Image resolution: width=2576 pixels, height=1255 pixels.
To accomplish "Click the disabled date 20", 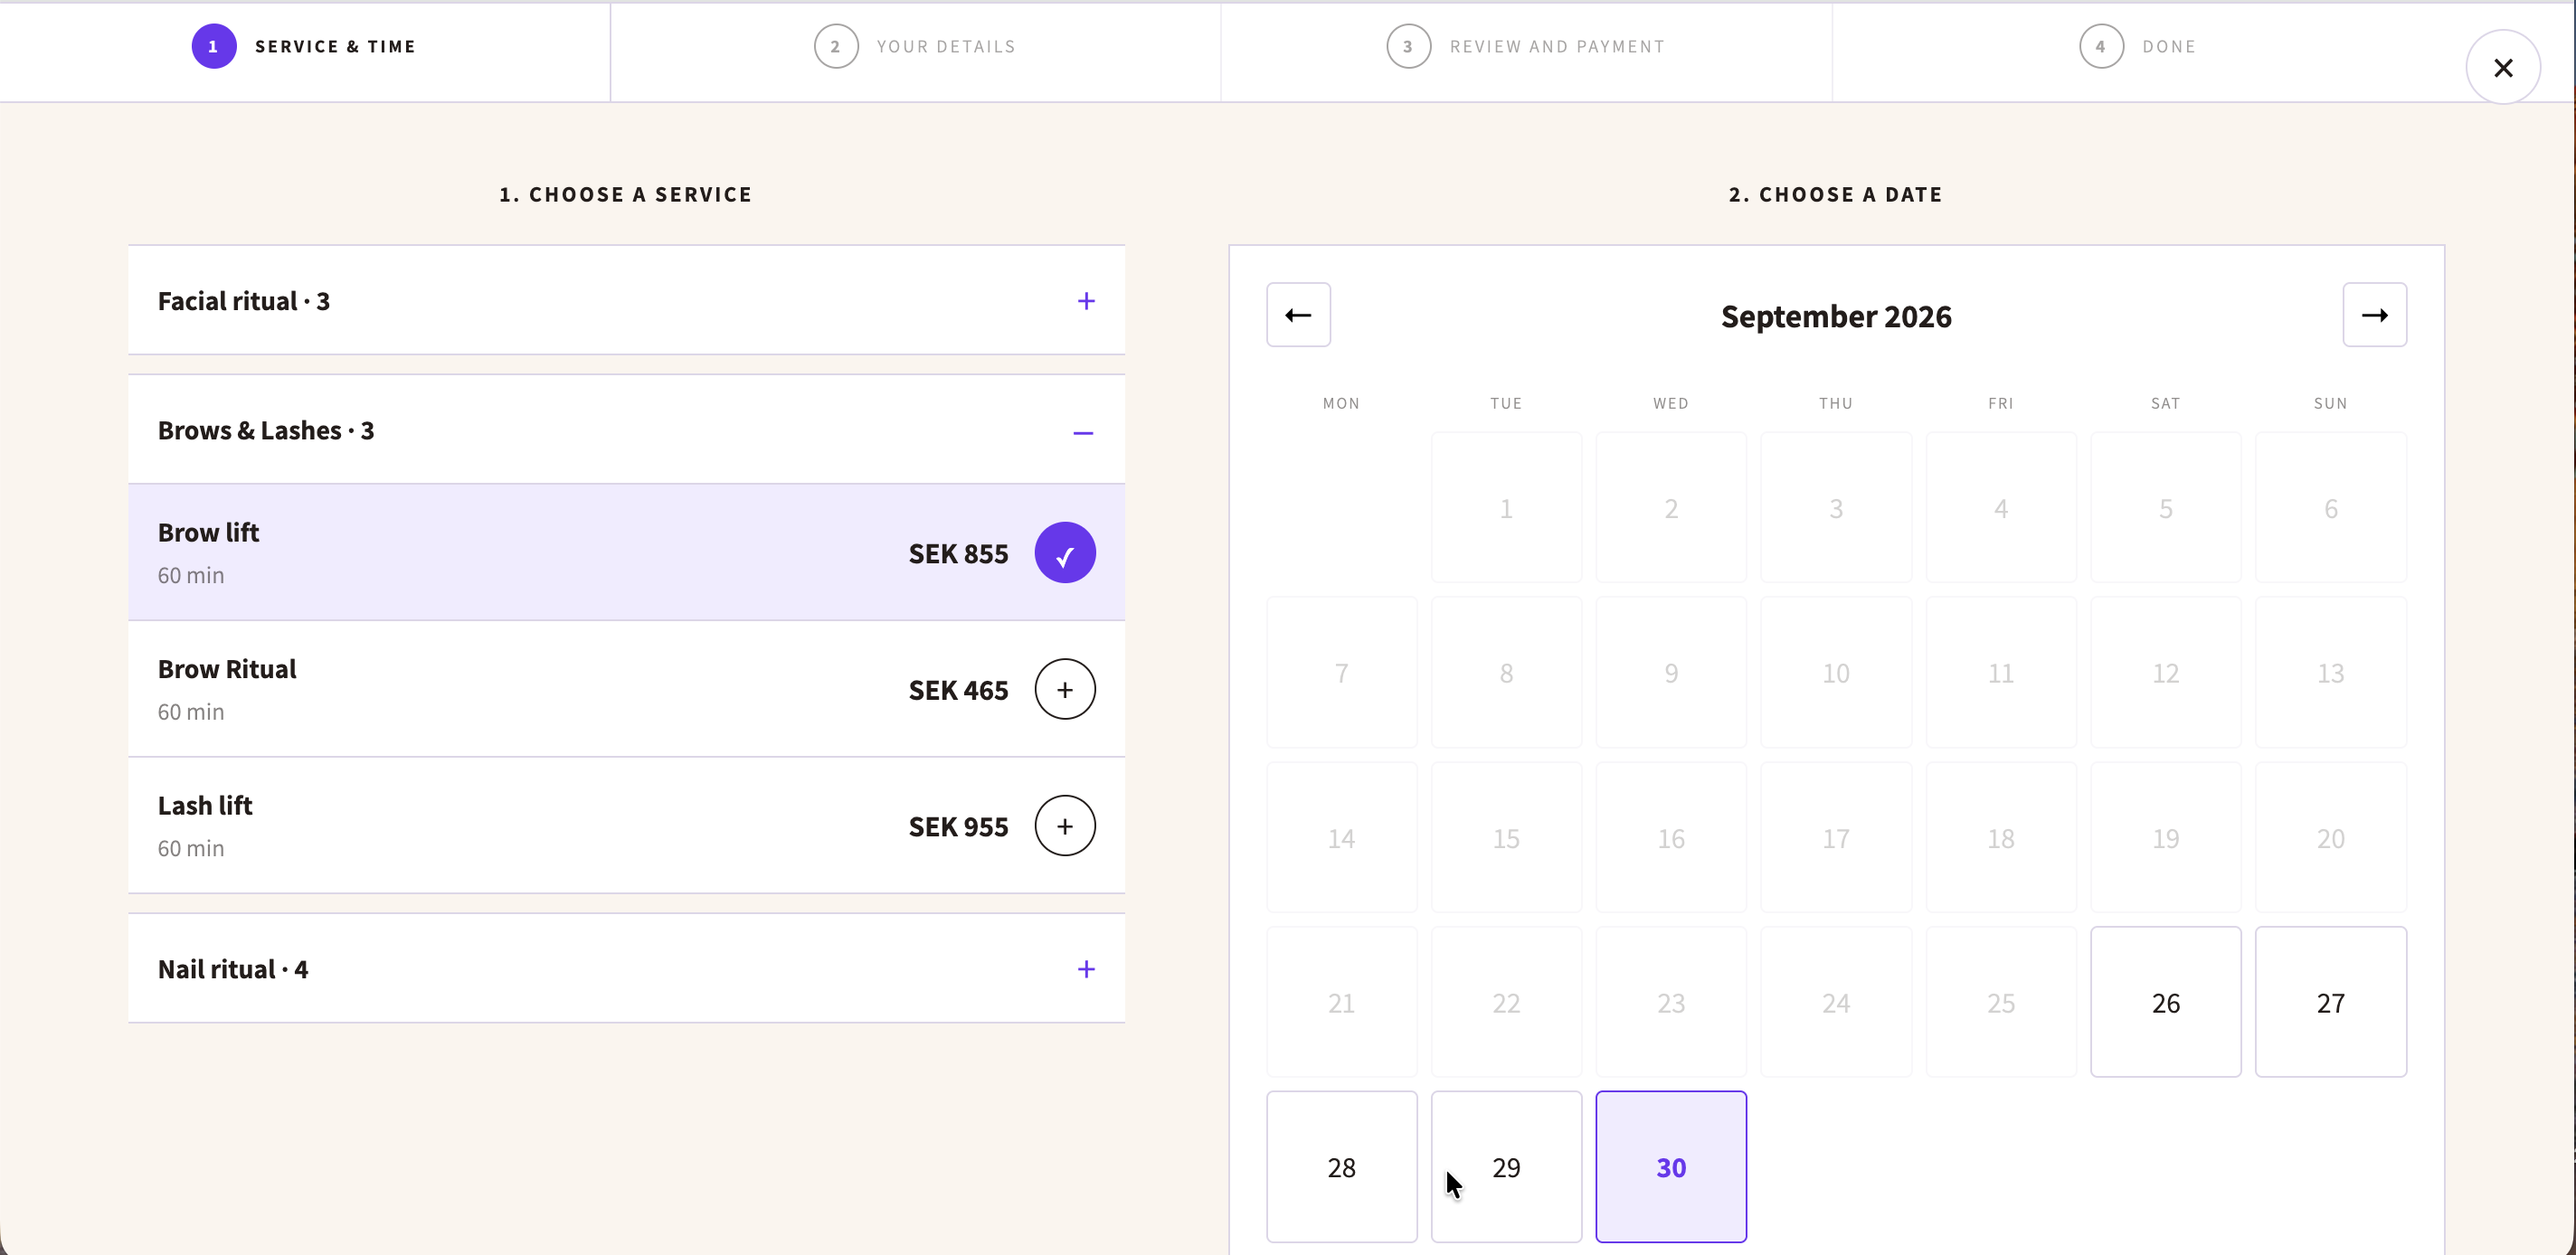I will (x=2330, y=838).
